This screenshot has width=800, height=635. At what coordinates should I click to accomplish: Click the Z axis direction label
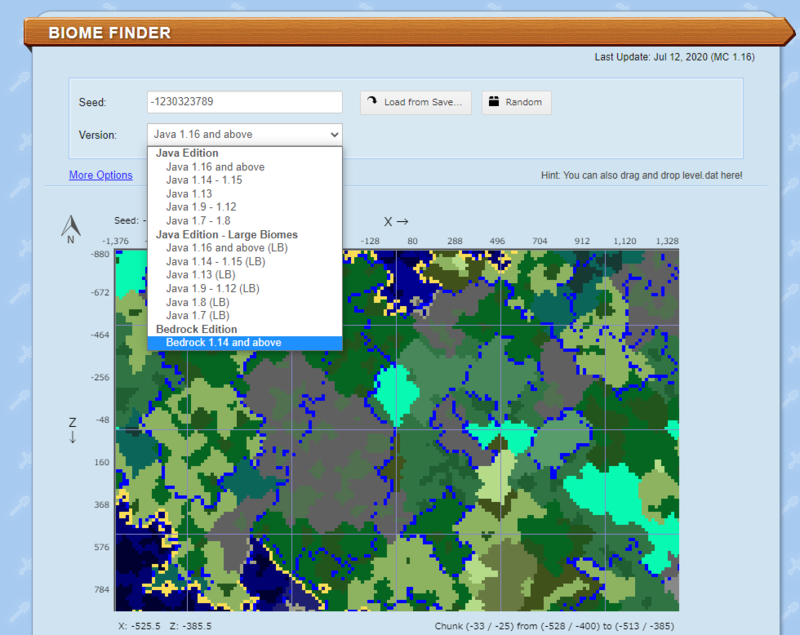tap(72, 430)
